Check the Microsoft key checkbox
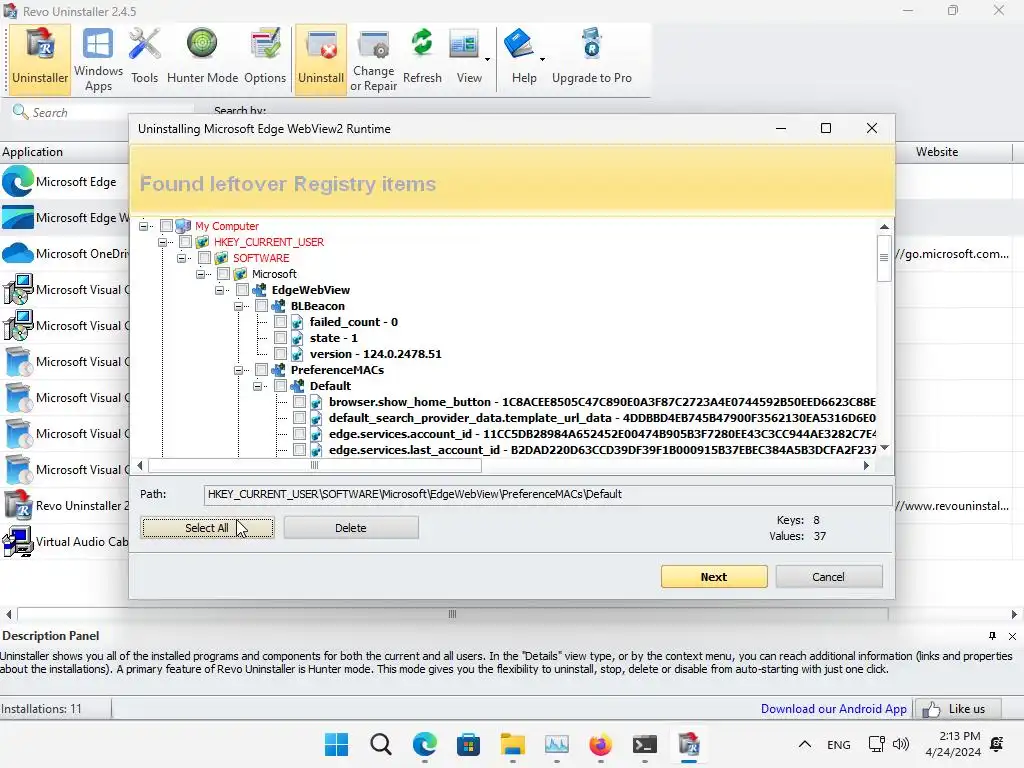Screen dimensions: 1024x768 pos(223,274)
